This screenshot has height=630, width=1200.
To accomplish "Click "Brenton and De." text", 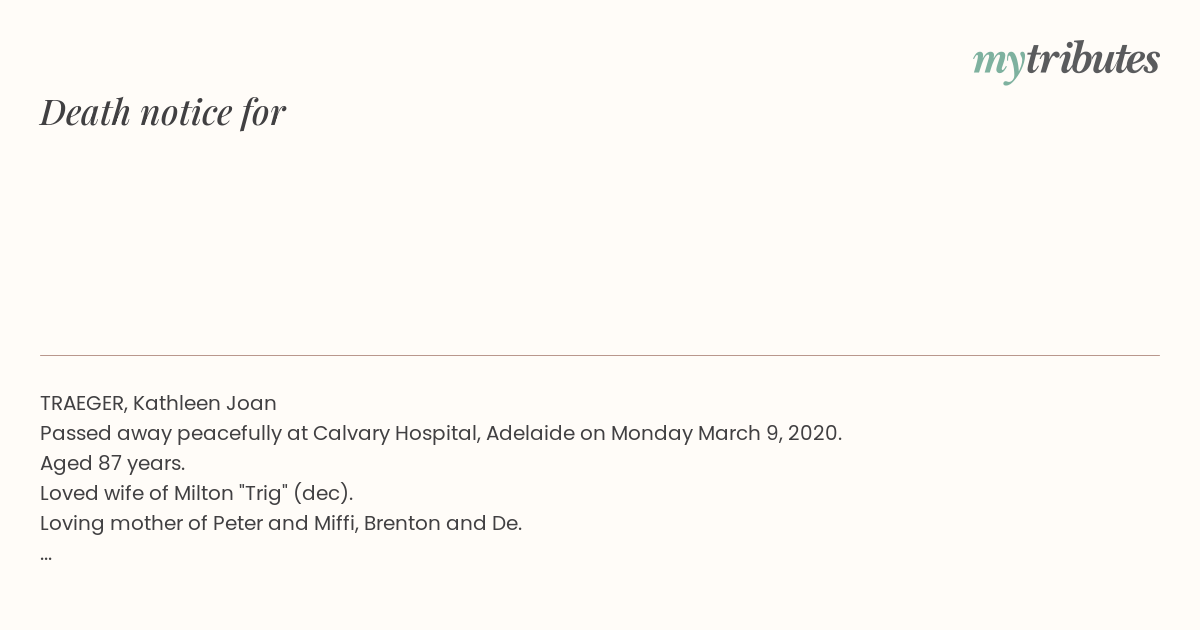I will (443, 523).
